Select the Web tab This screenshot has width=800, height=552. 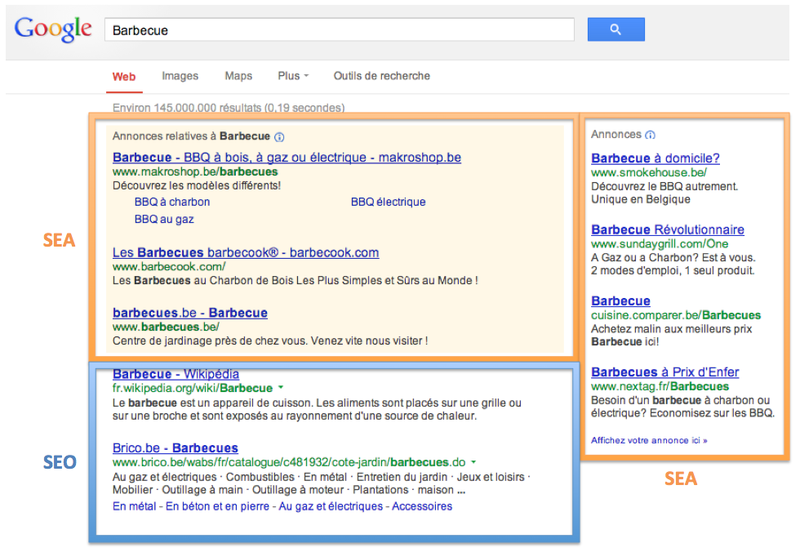point(124,77)
